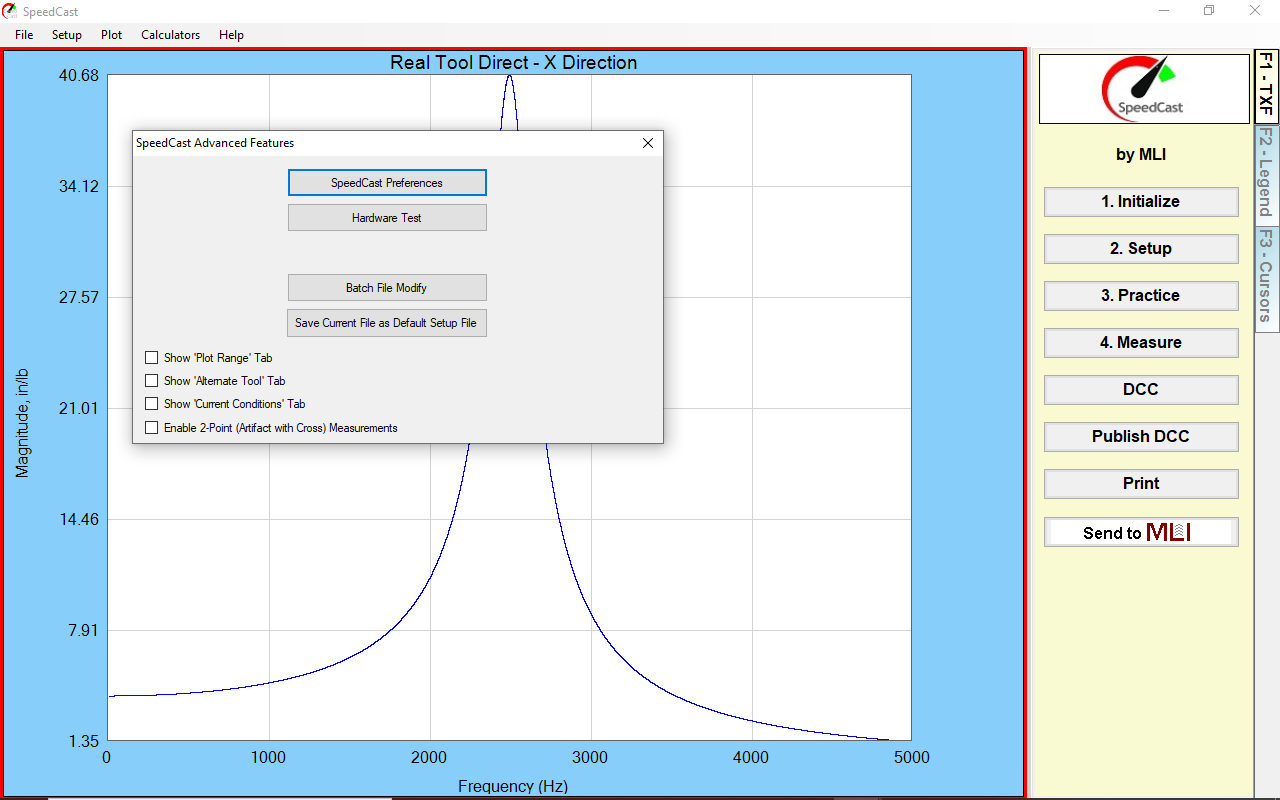Click the Print button
This screenshot has height=800, width=1280.
pyautogui.click(x=1141, y=484)
